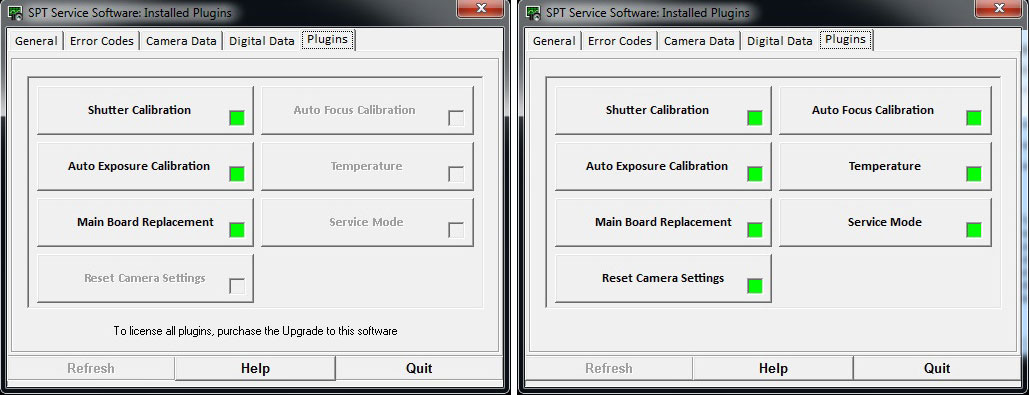Open Service Mode plugin in right window
1030x395 pixels.
point(885,222)
